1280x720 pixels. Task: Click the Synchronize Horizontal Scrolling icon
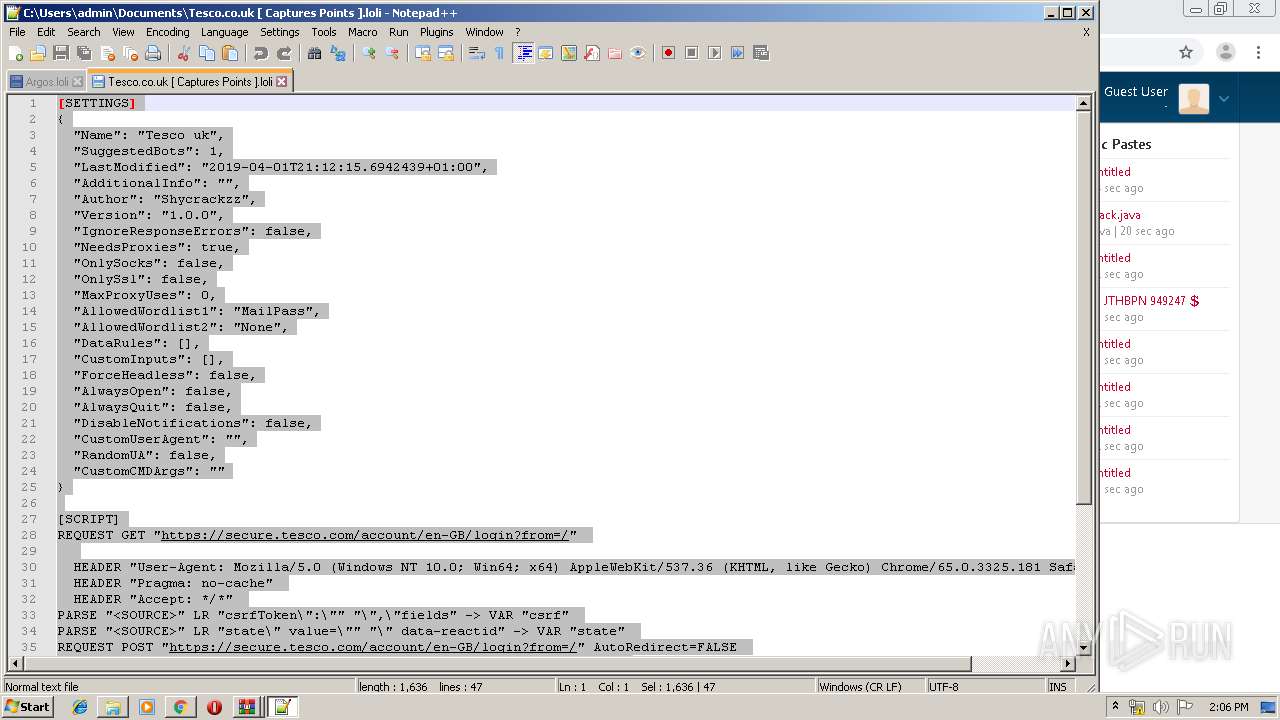[446, 53]
